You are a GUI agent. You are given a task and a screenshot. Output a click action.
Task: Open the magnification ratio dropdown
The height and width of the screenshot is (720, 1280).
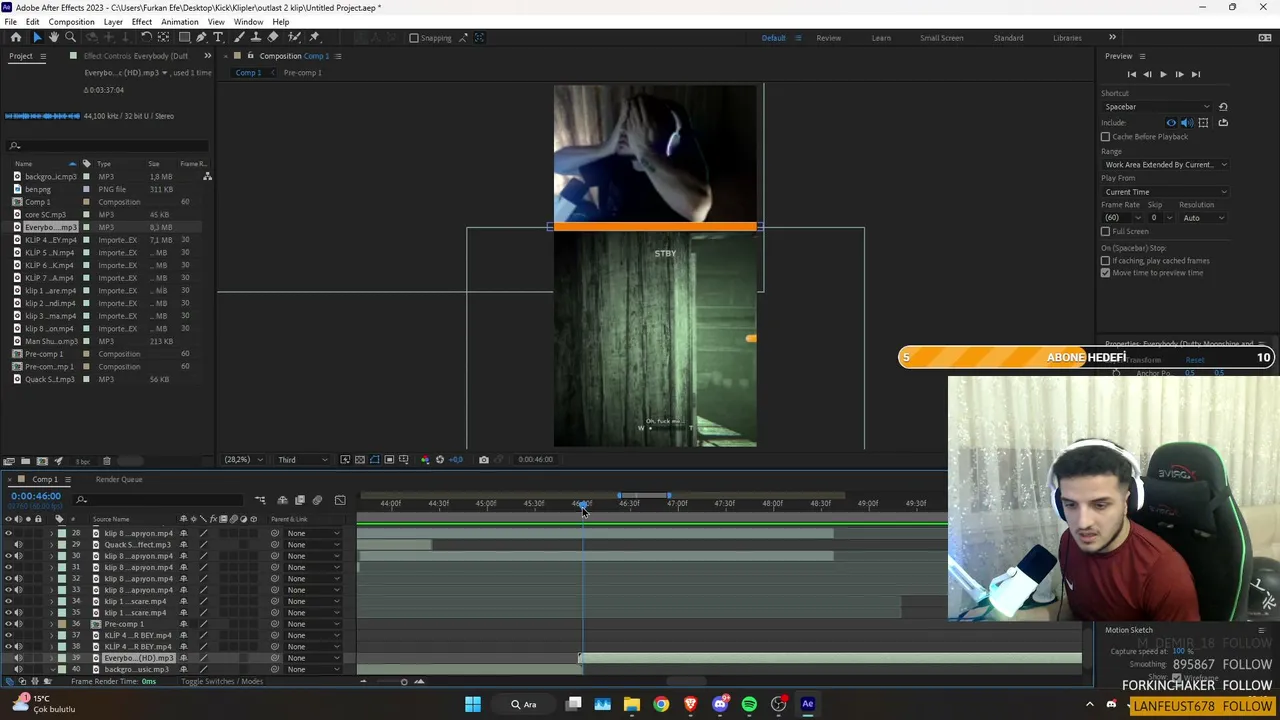point(243,460)
